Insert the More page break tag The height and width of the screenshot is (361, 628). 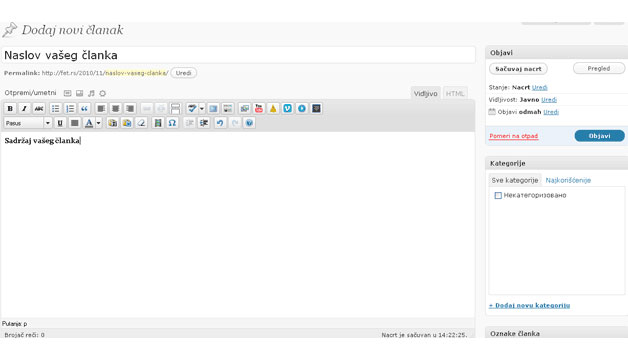(175, 109)
